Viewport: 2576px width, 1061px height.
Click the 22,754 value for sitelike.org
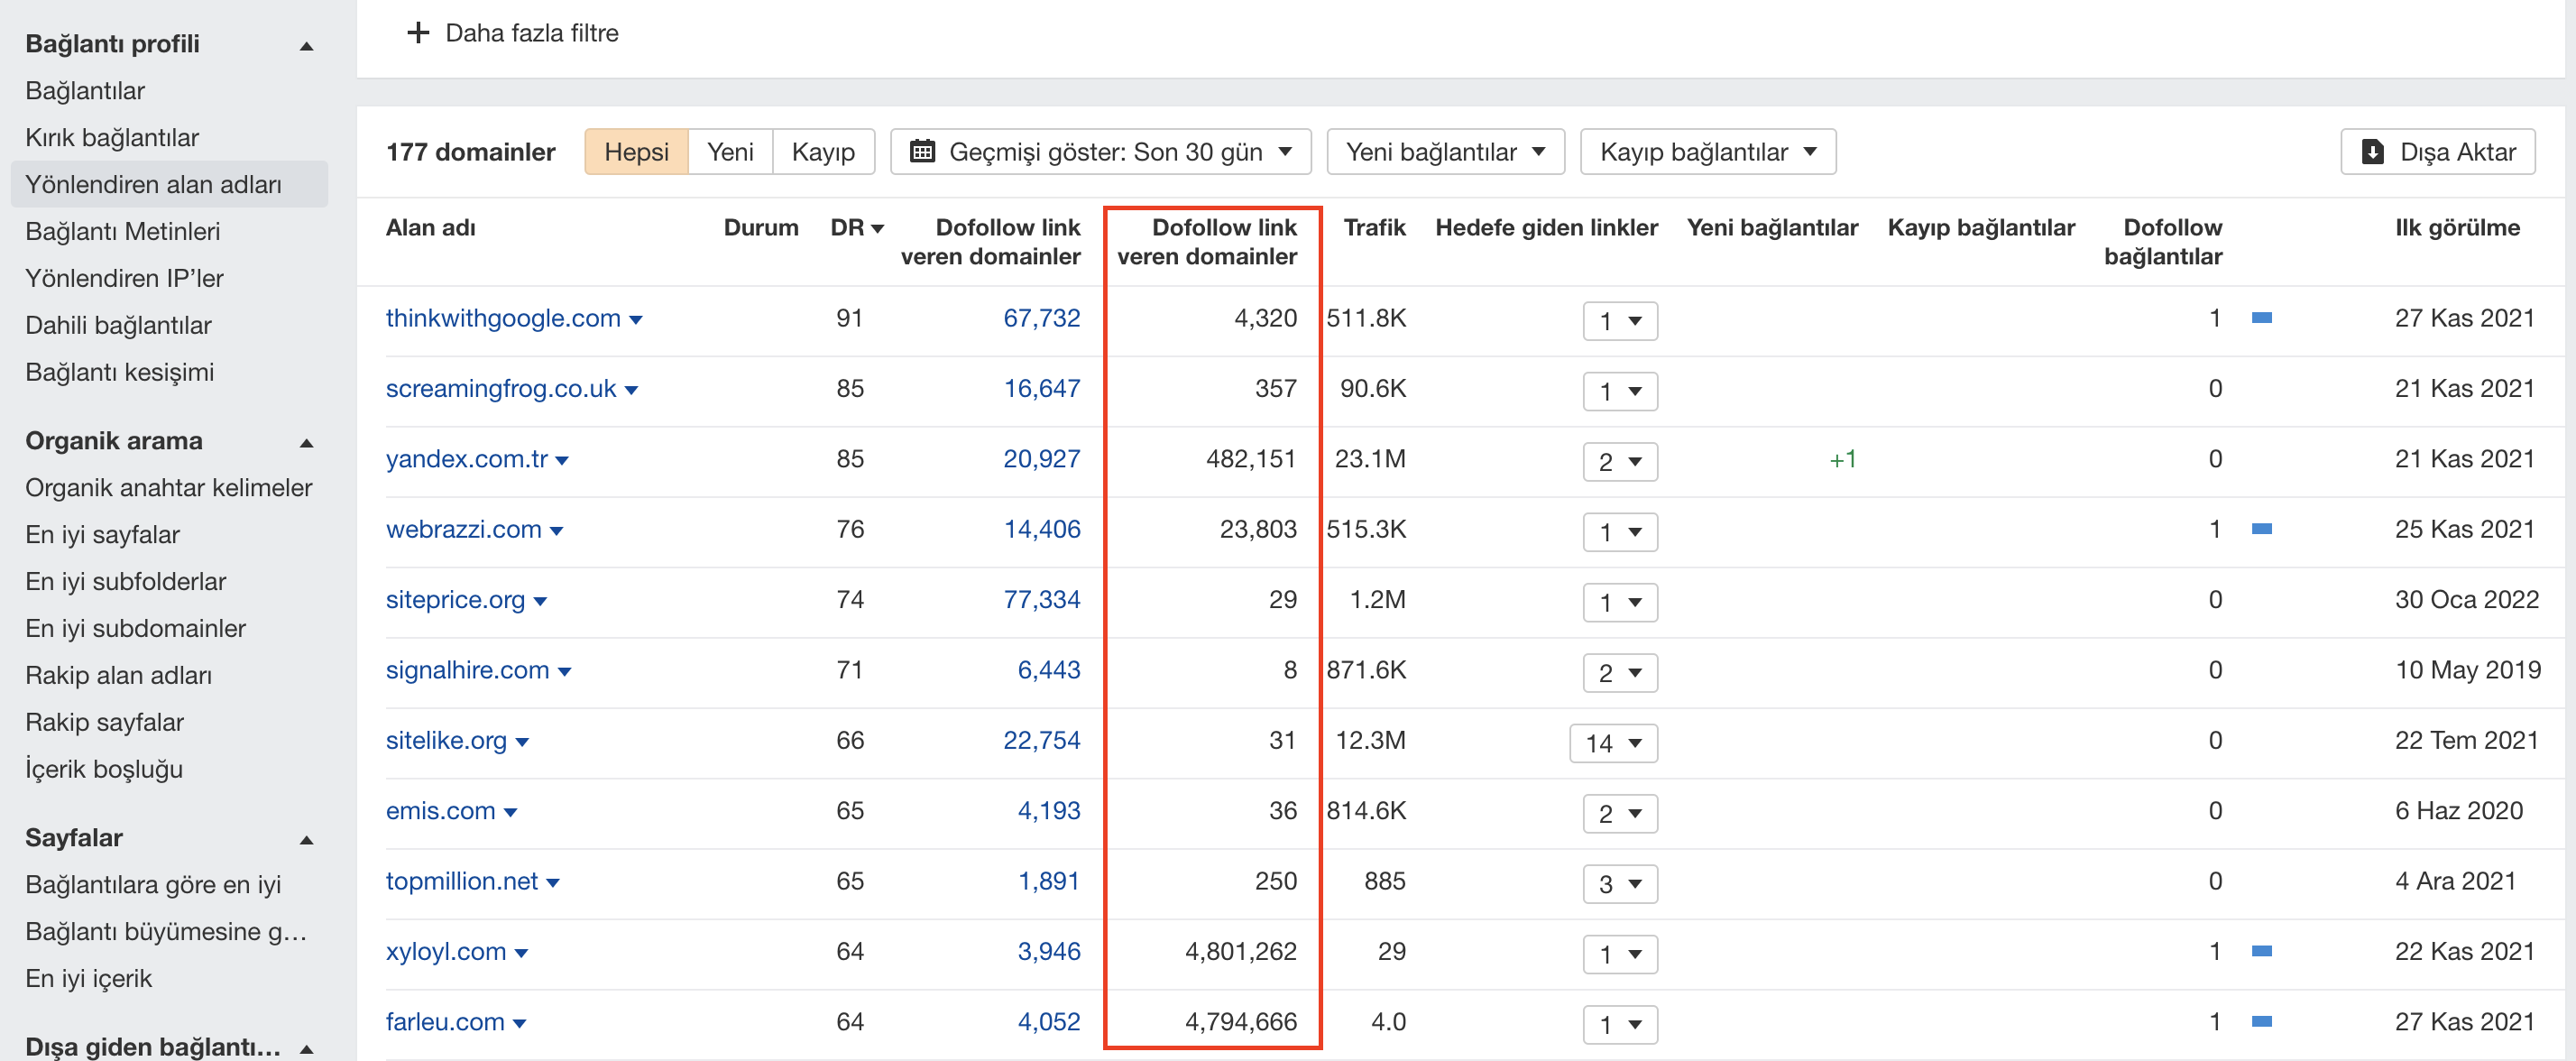click(1042, 741)
